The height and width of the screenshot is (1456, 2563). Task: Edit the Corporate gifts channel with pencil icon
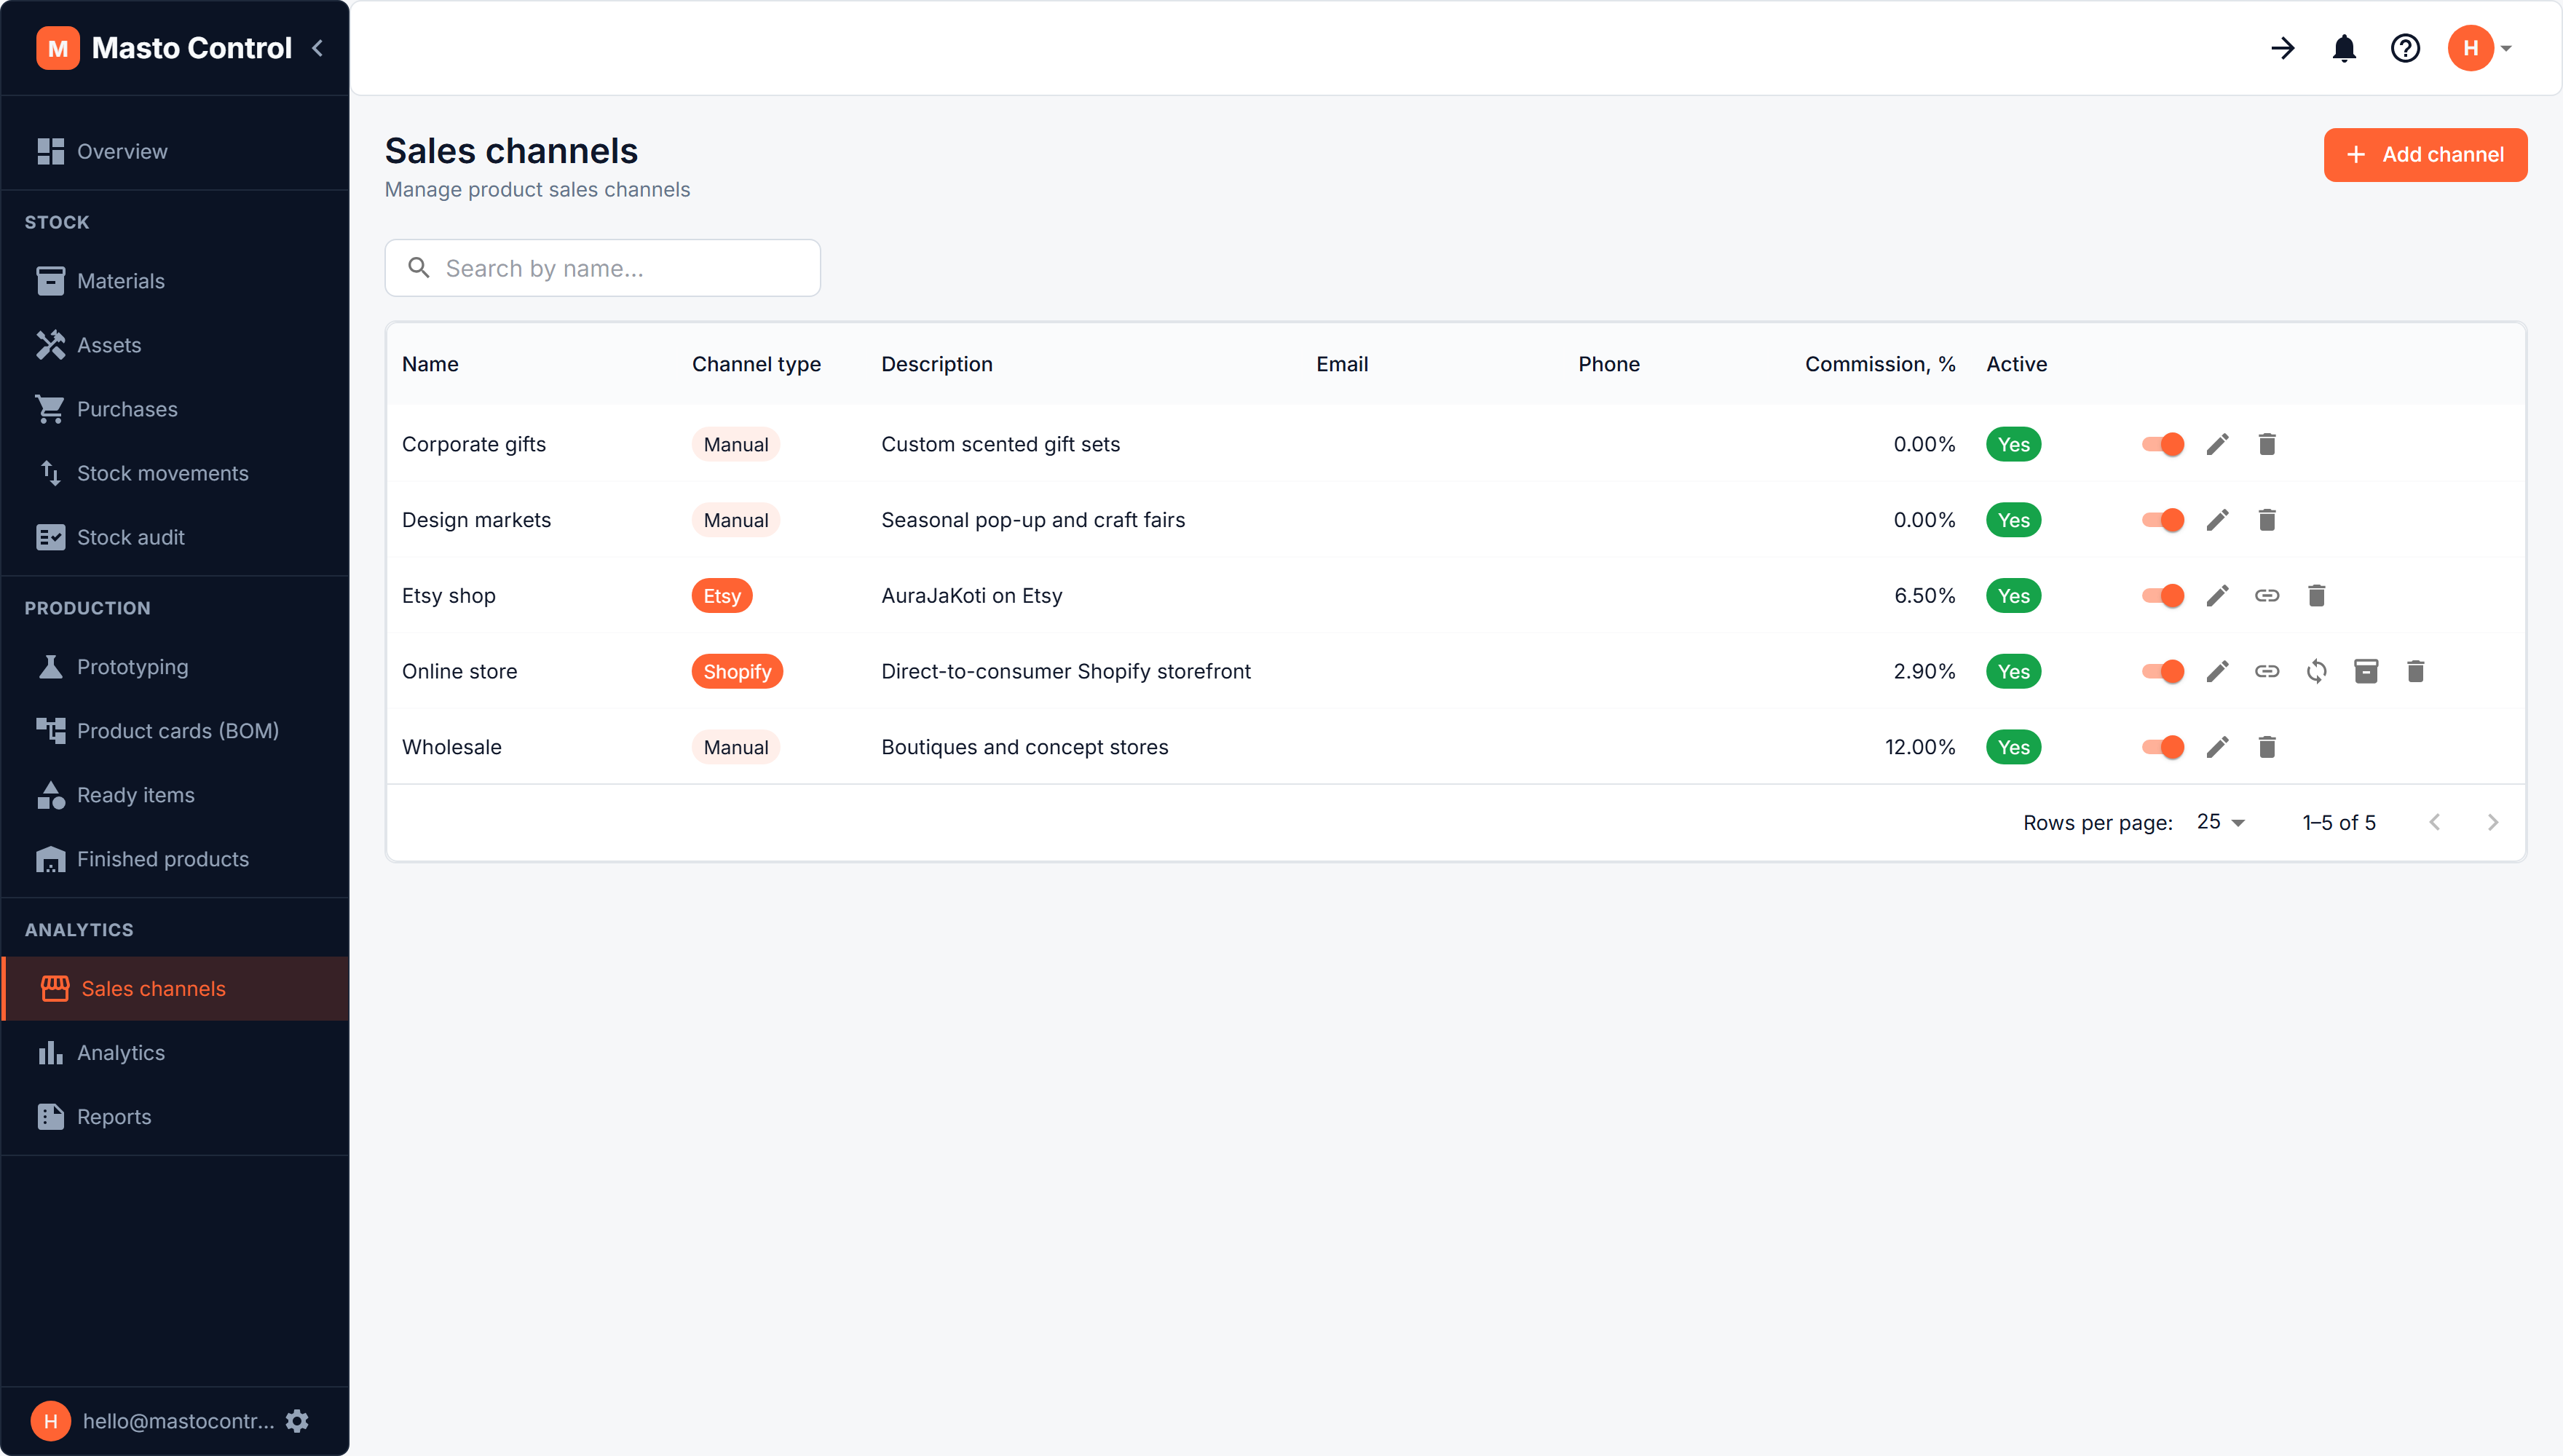(x=2217, y=444)
